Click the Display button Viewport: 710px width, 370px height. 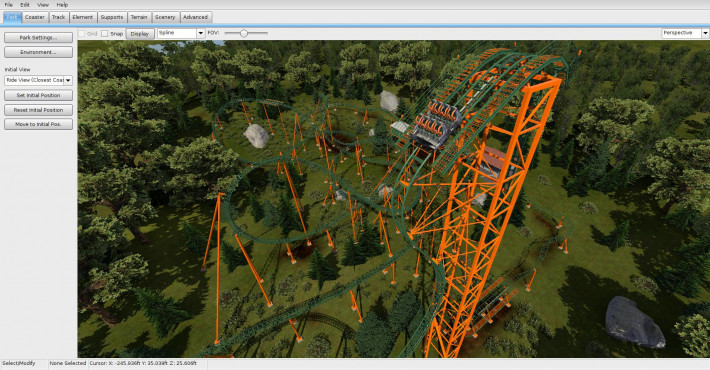[x=140, y=34]
